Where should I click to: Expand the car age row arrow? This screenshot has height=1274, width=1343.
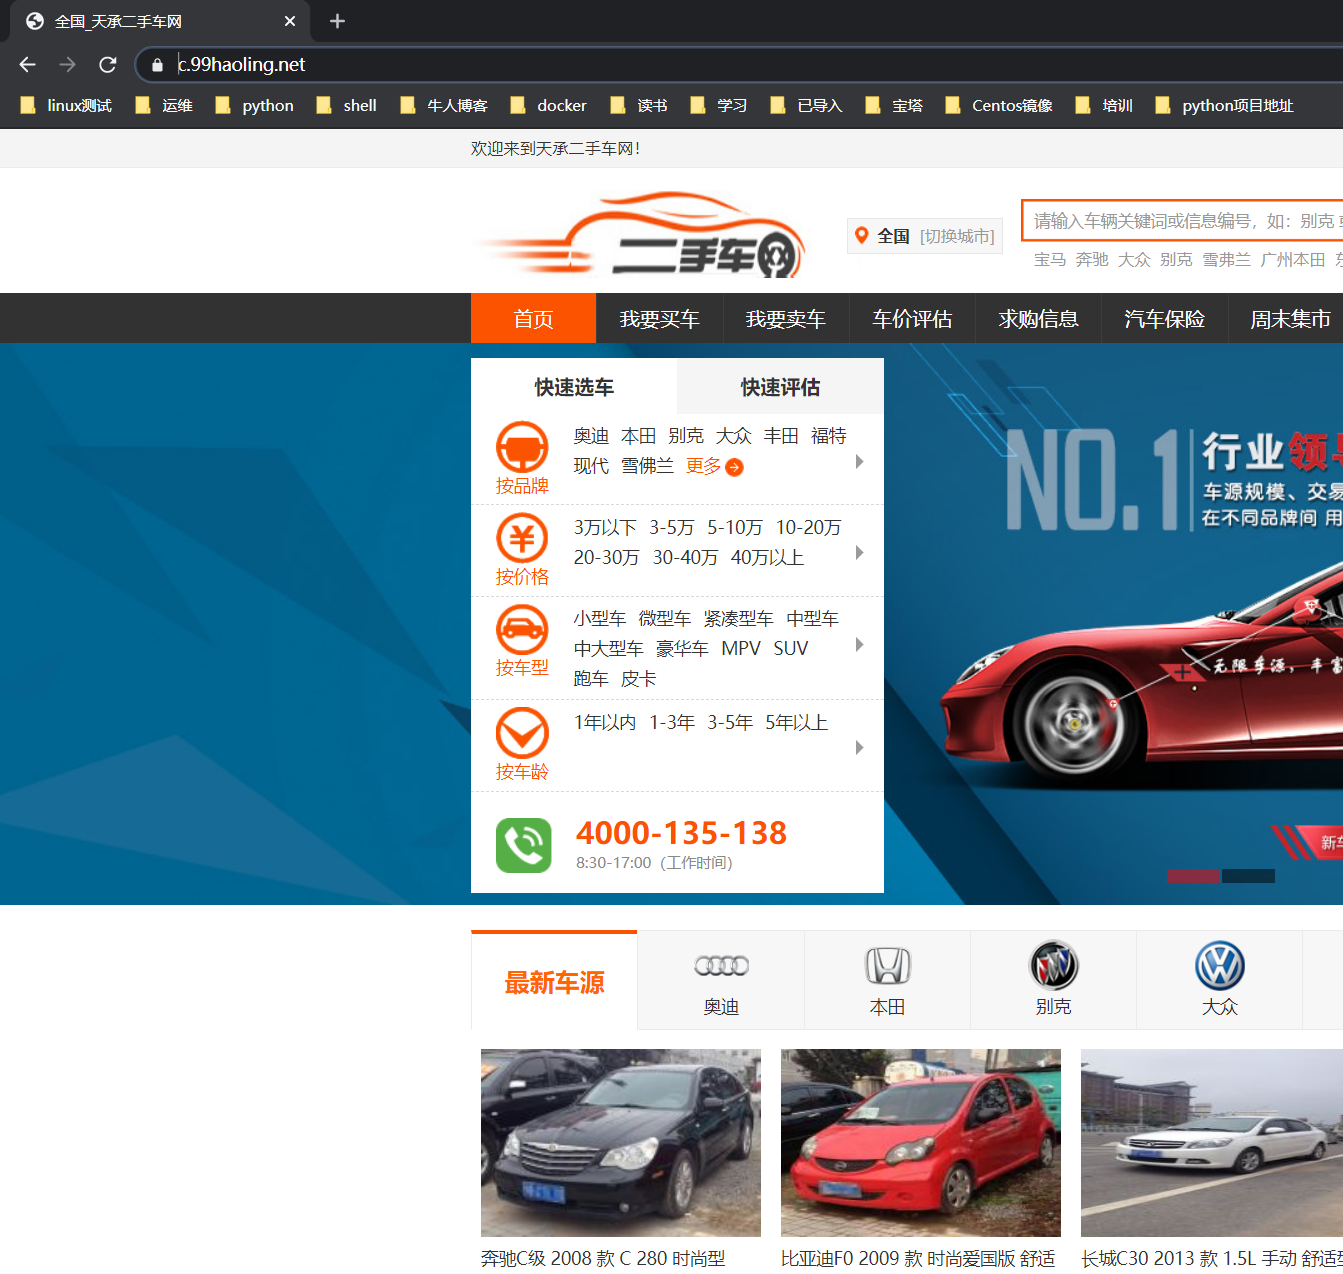click(x=860, y=748)
